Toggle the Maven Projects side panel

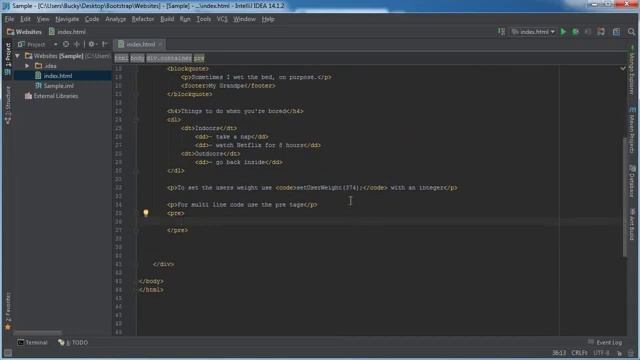point(632,130)
